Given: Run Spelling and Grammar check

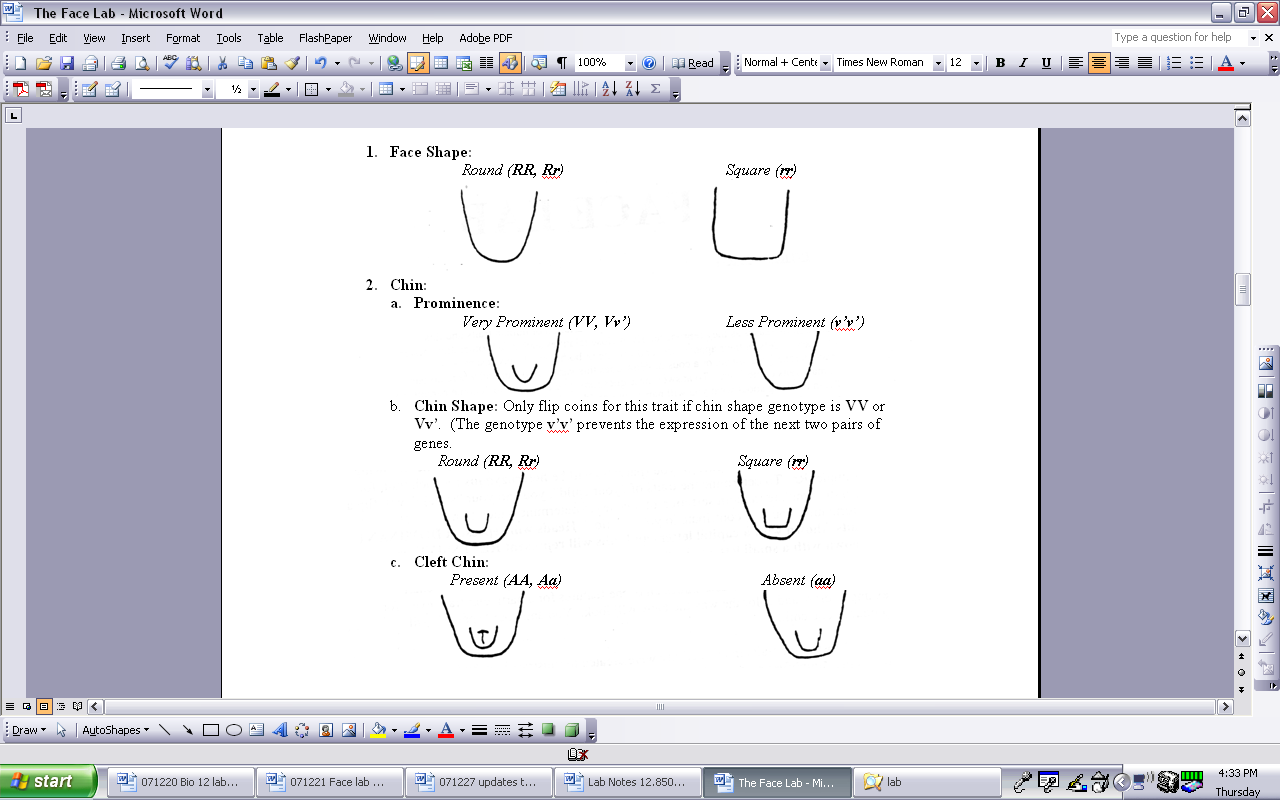Looking at the screenshot, I should 170,63.
